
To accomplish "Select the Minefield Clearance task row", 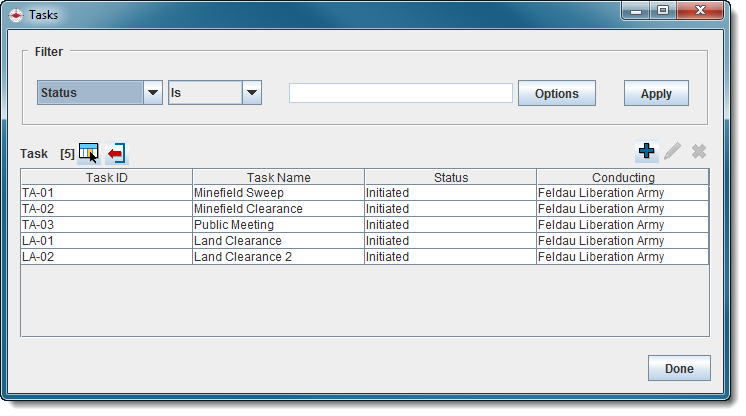I will (x=278, y=209).
